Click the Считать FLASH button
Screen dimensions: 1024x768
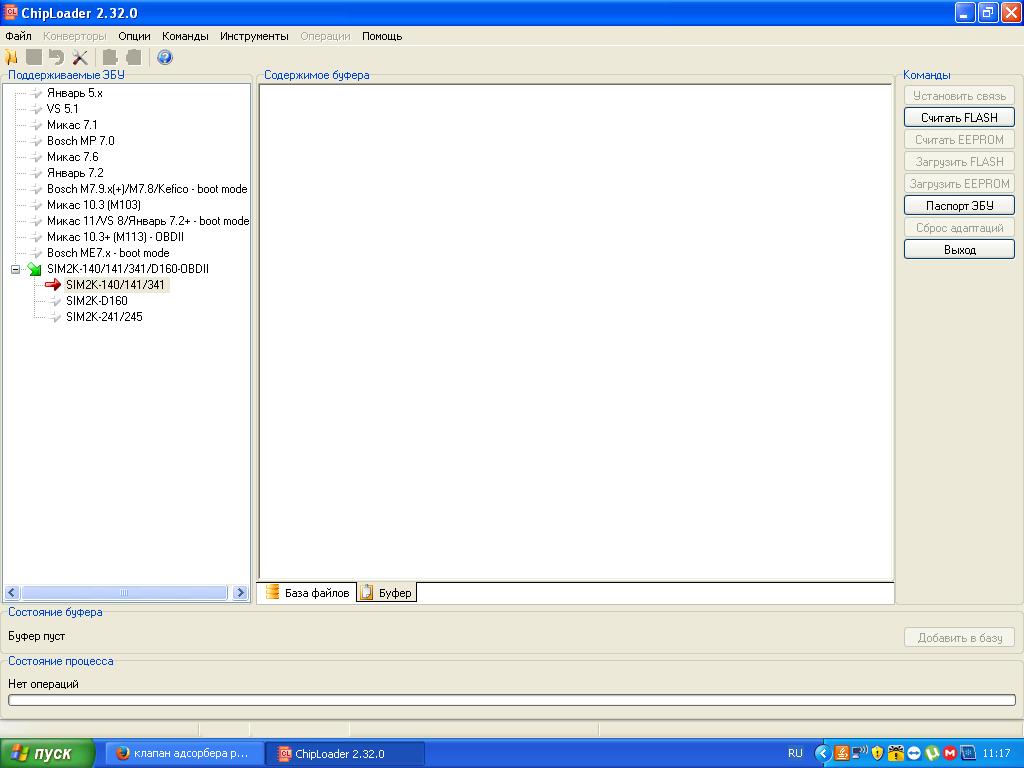959,118
